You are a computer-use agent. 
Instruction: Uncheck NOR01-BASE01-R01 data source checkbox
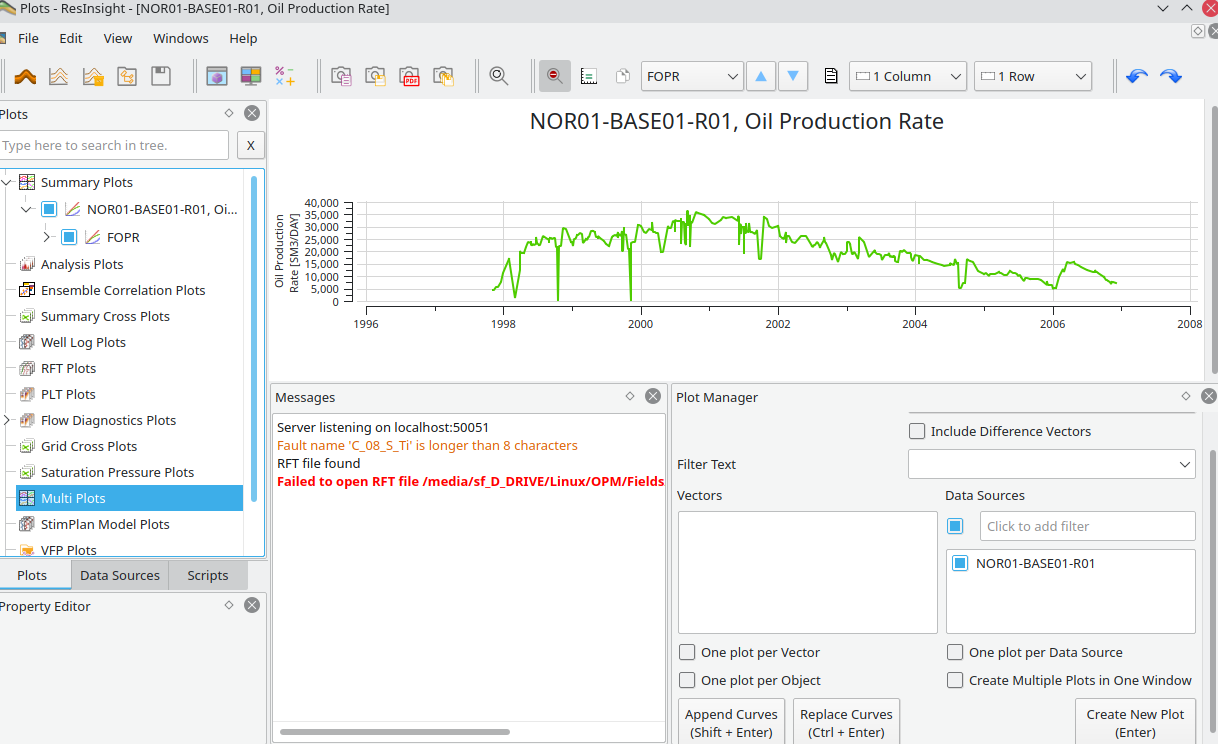[x=960, y=563]
